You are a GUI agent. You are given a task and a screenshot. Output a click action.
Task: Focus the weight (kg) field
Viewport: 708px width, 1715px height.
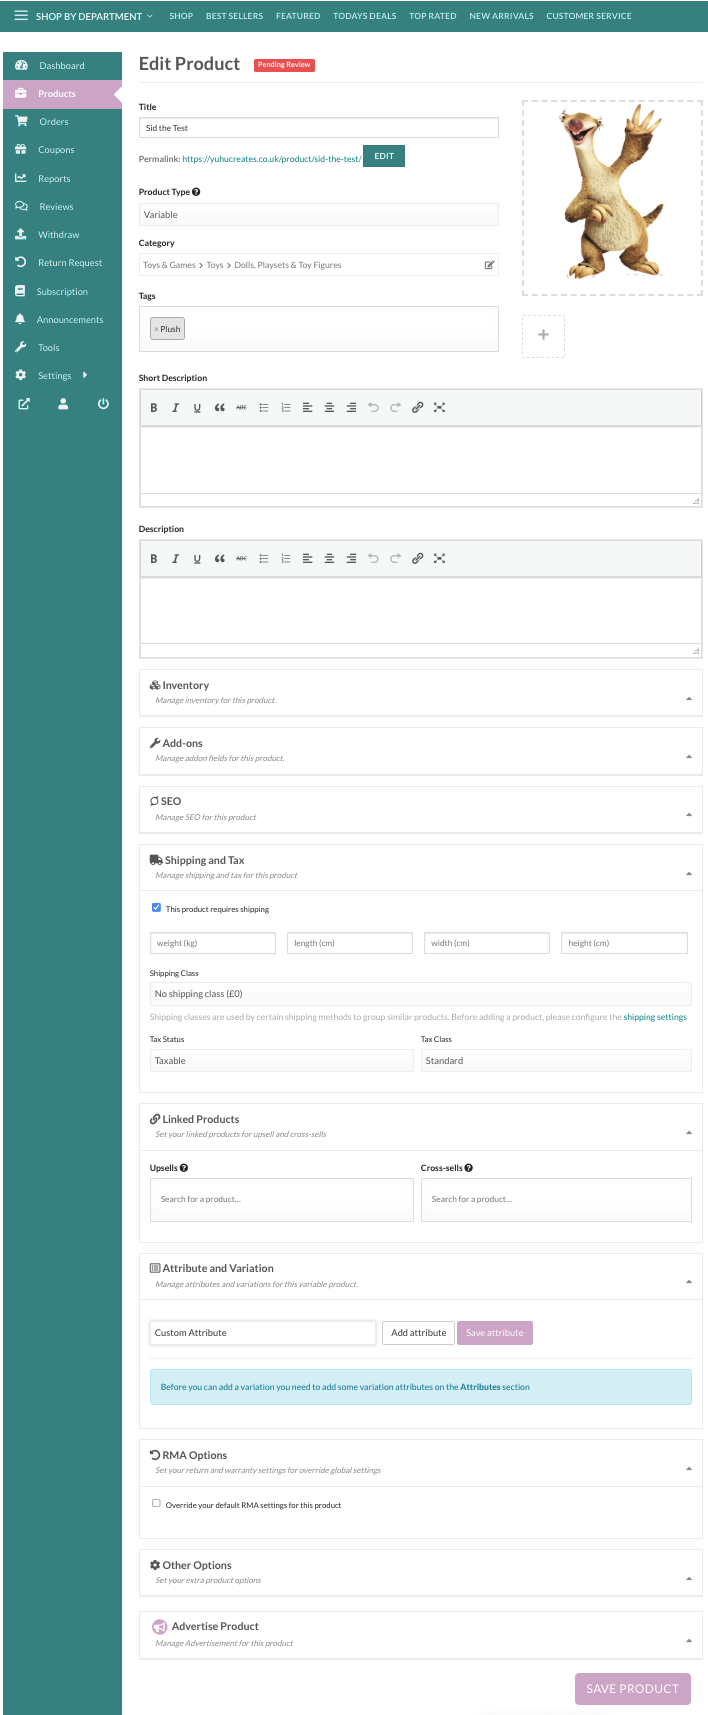(212, 943)
